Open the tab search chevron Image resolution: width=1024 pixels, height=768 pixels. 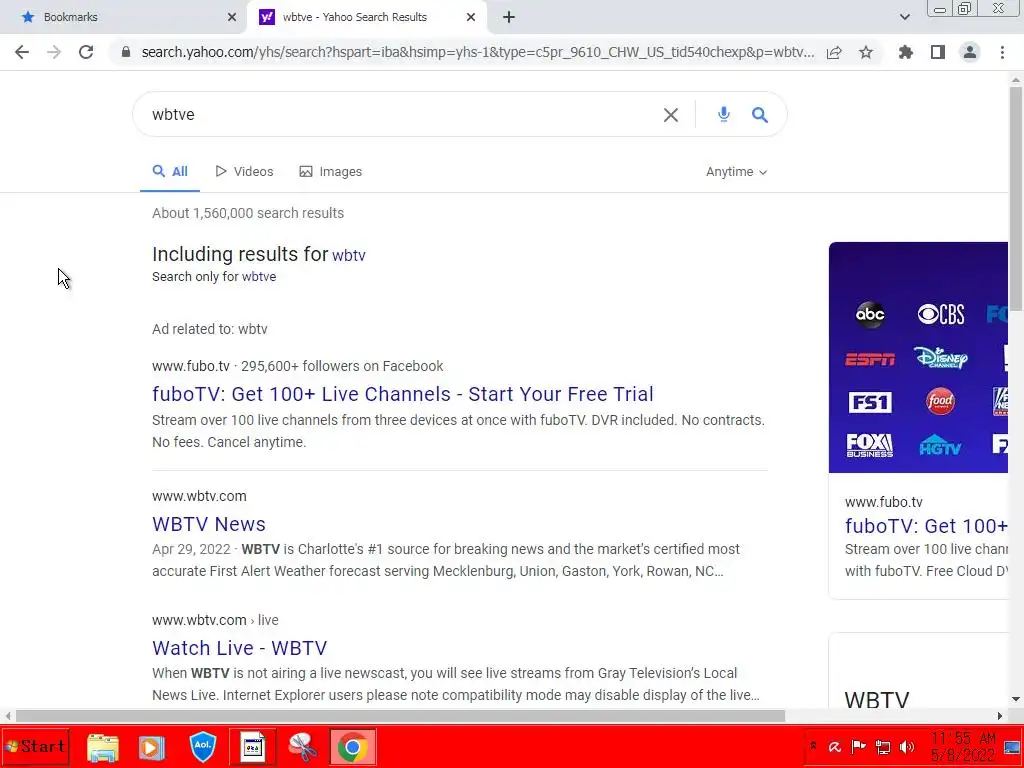(x=904, y=17)
